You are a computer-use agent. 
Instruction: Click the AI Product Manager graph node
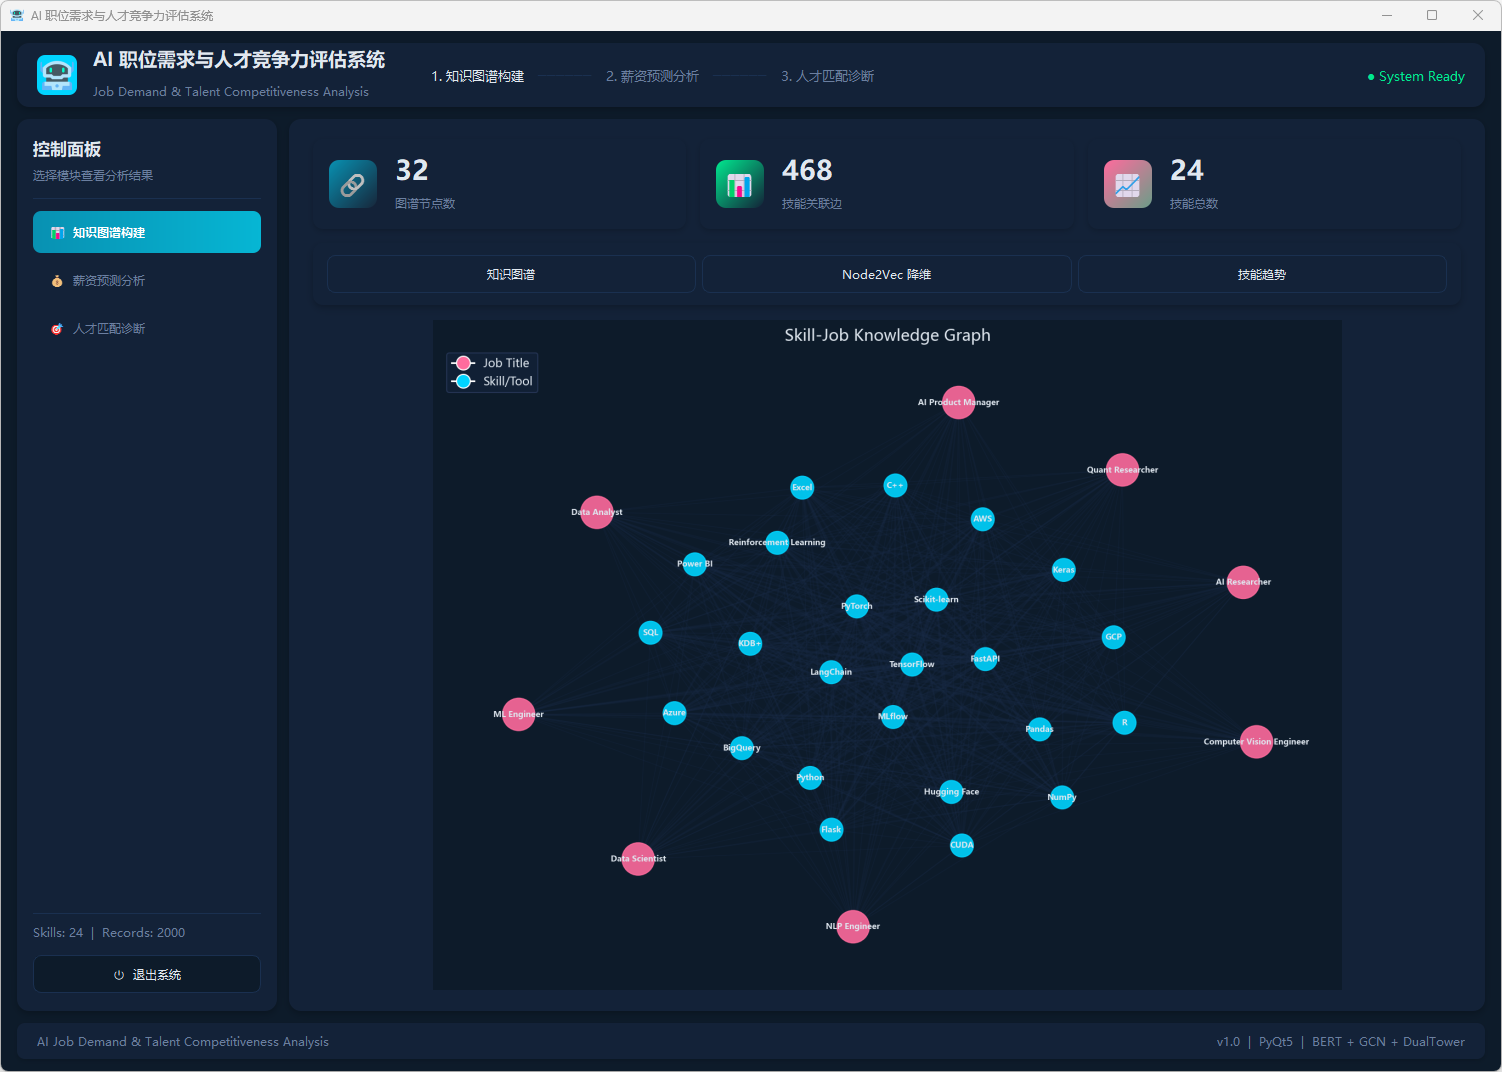coord(958,402)
